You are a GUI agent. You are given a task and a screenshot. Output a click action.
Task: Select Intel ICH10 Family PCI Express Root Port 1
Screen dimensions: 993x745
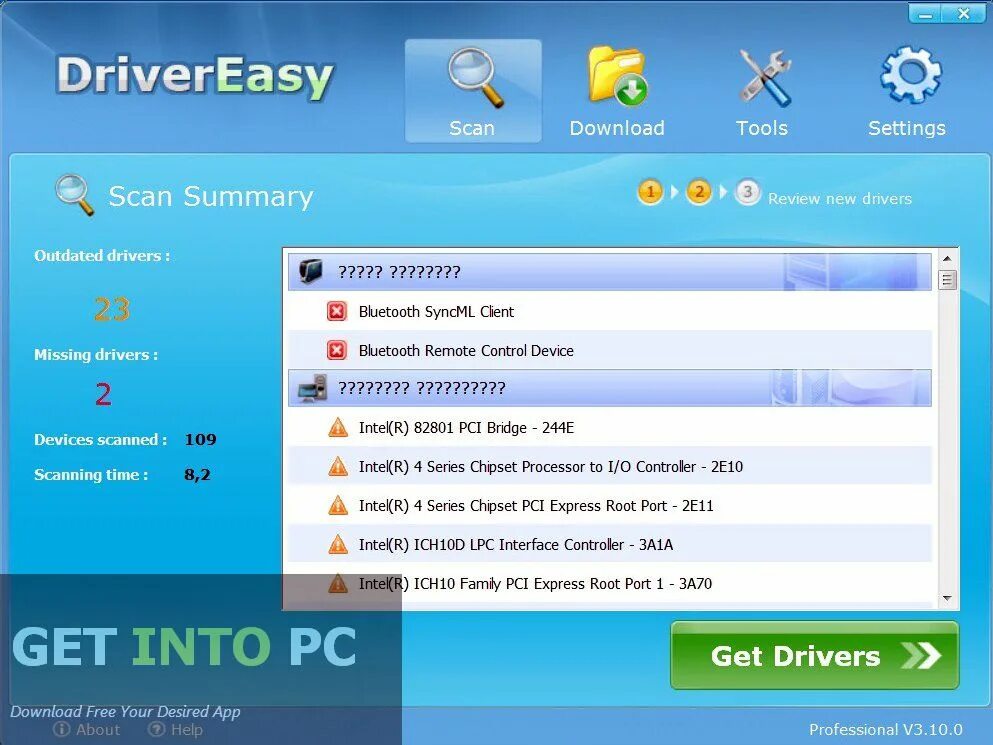pyautogui.click(x=610, y=583)
